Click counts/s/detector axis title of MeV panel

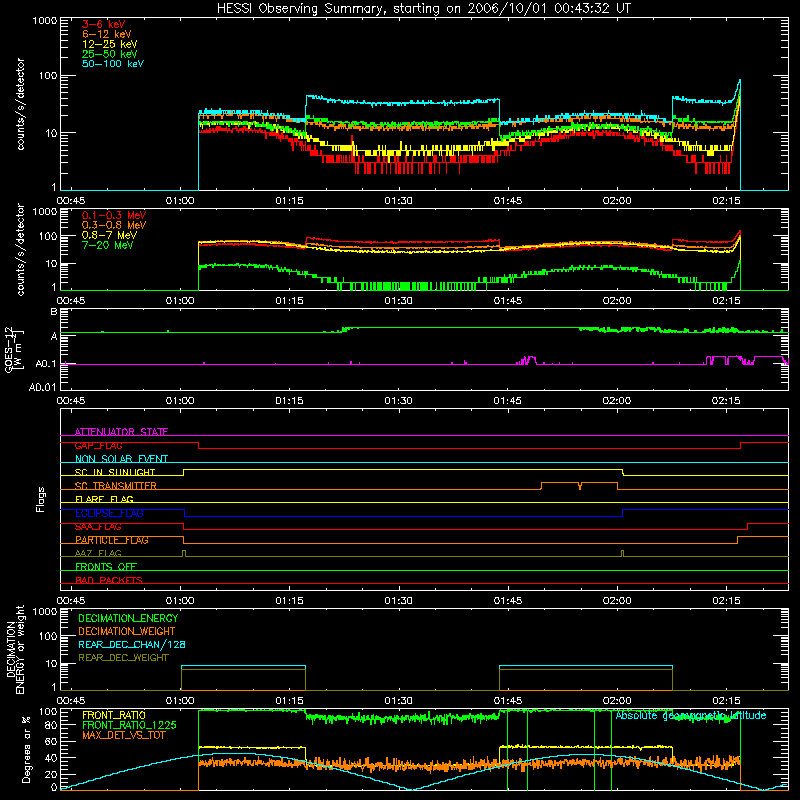point(20,249)
